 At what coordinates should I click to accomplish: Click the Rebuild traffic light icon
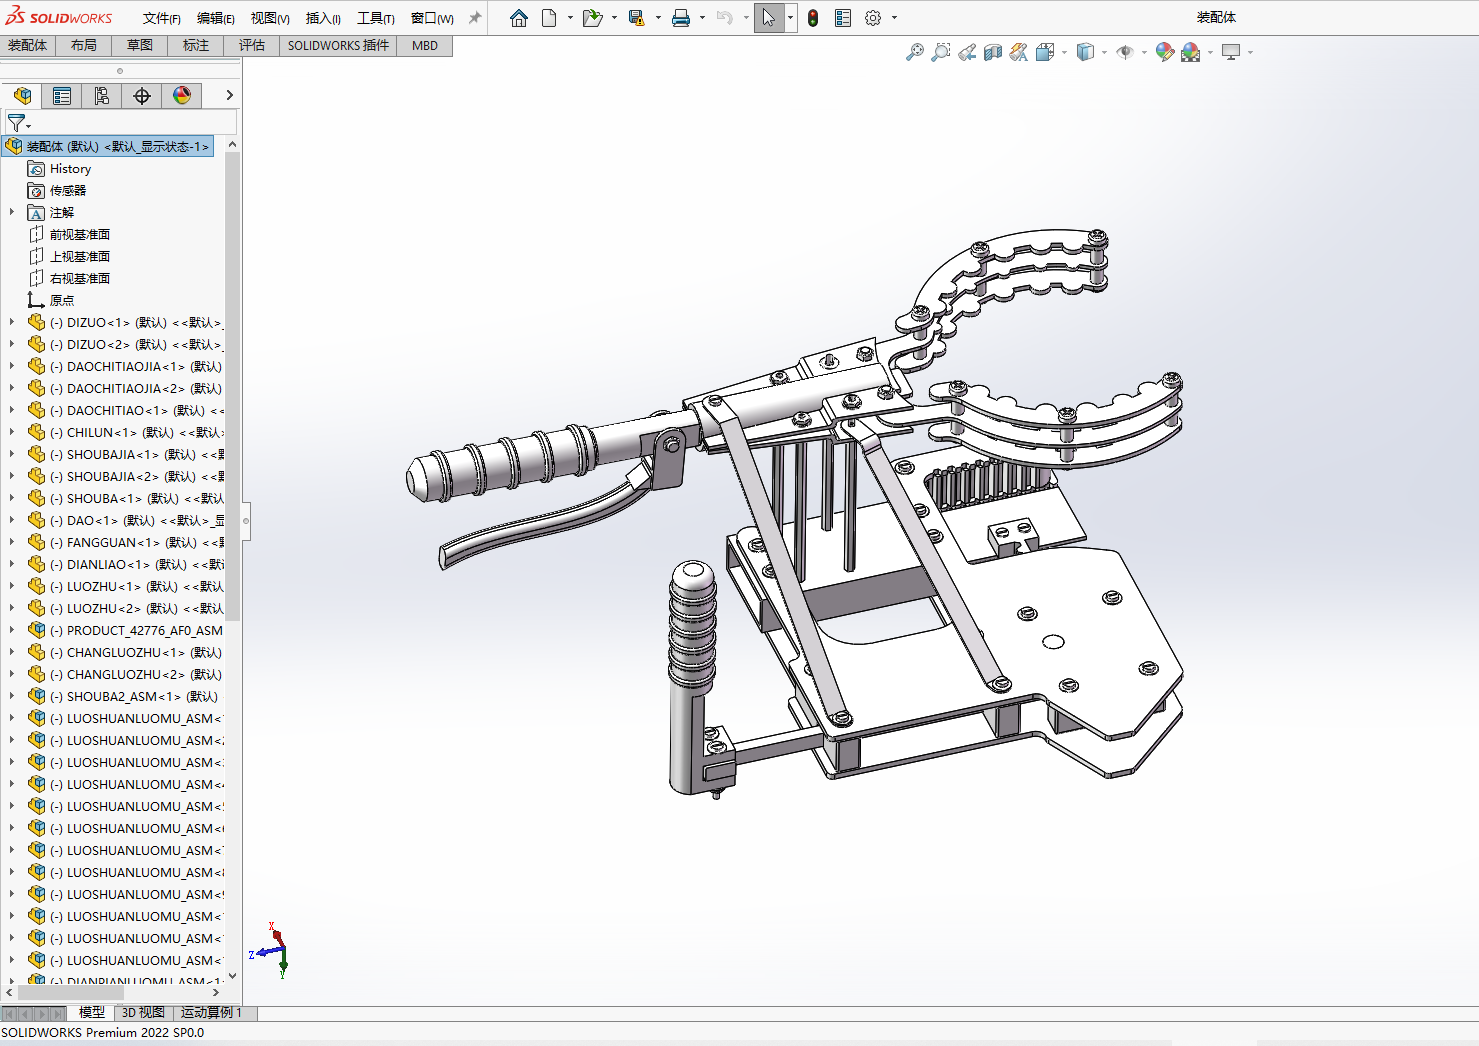coord(813,18)
